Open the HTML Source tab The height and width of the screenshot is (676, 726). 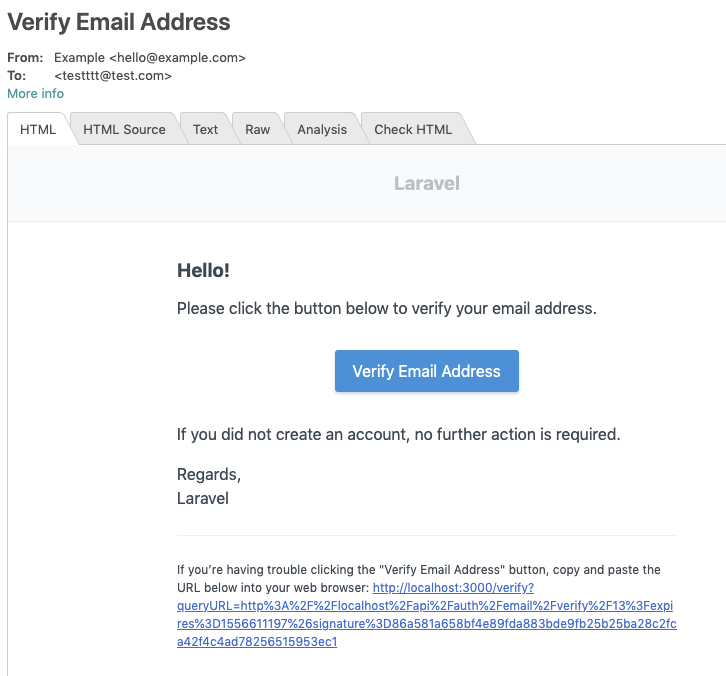[x=124, y=129]
